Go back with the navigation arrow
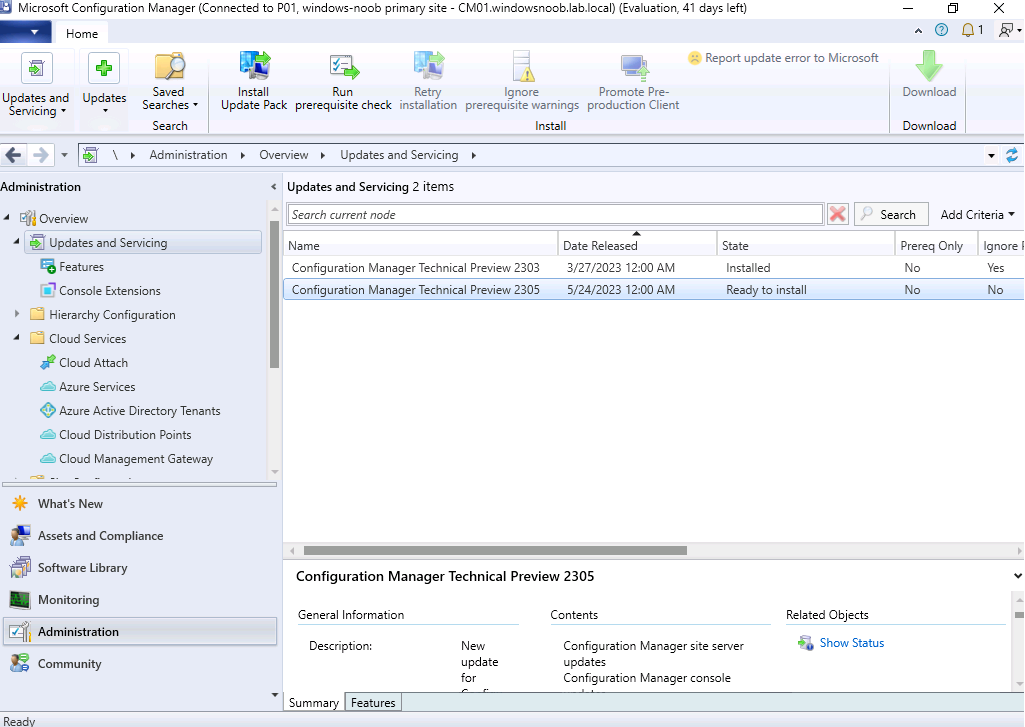 pyautogui.click(x=13, y=156)
